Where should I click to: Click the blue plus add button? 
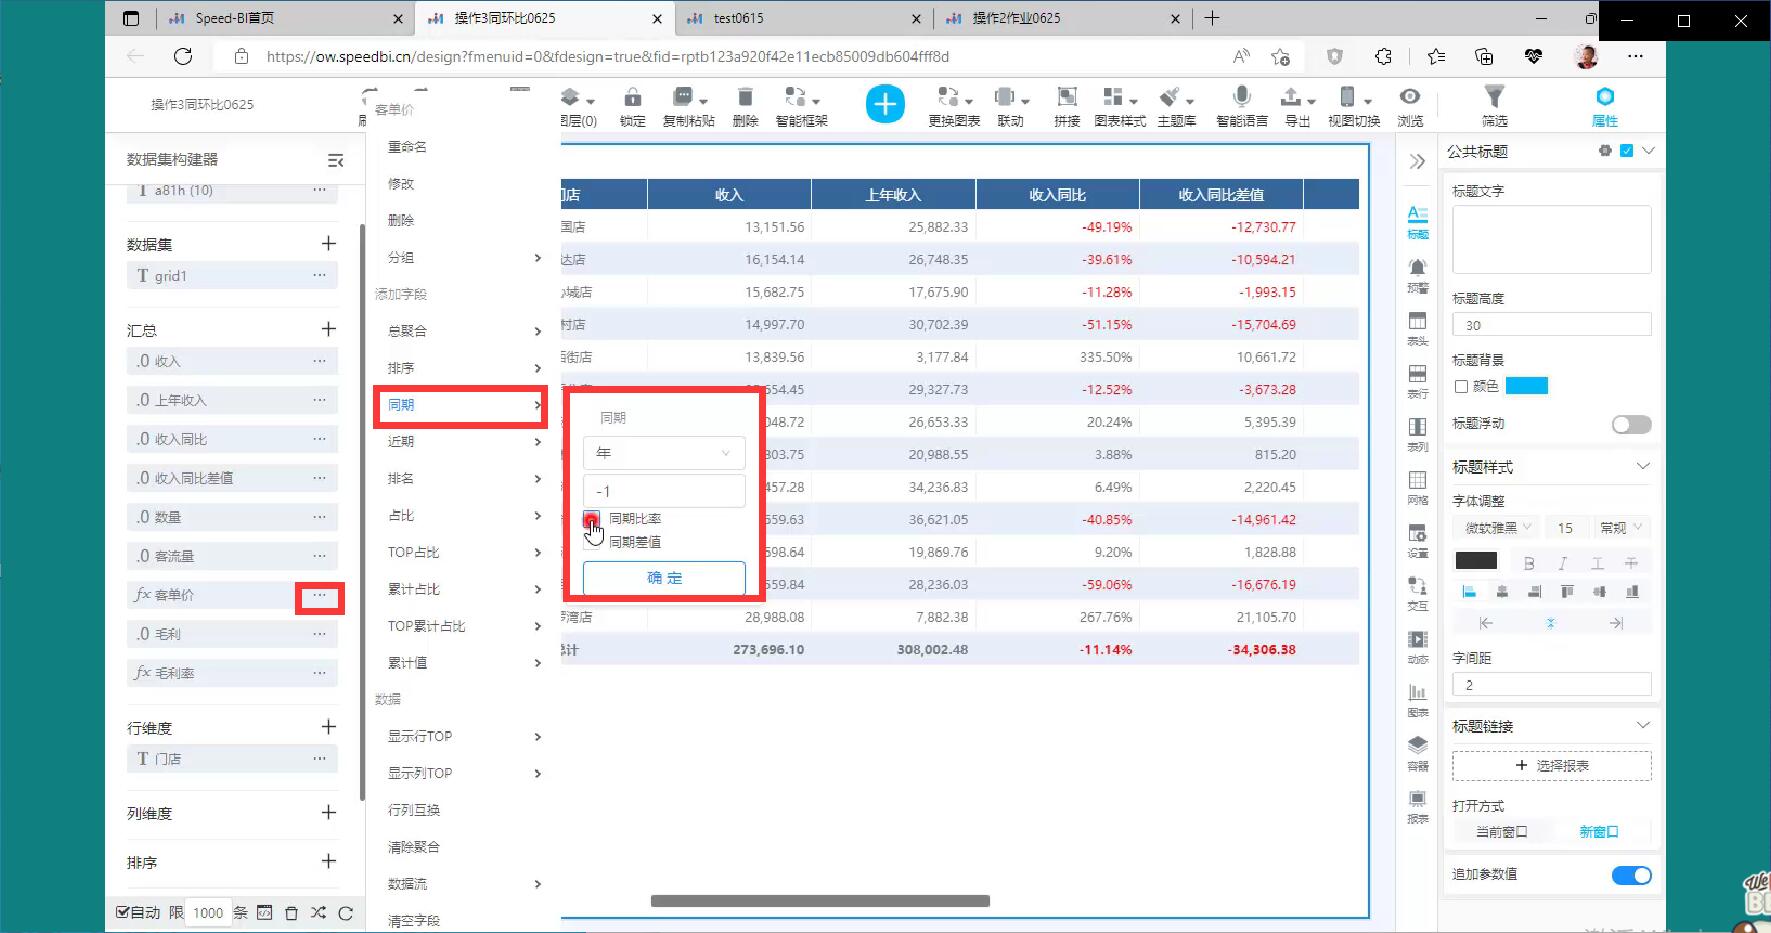[885, 104]
